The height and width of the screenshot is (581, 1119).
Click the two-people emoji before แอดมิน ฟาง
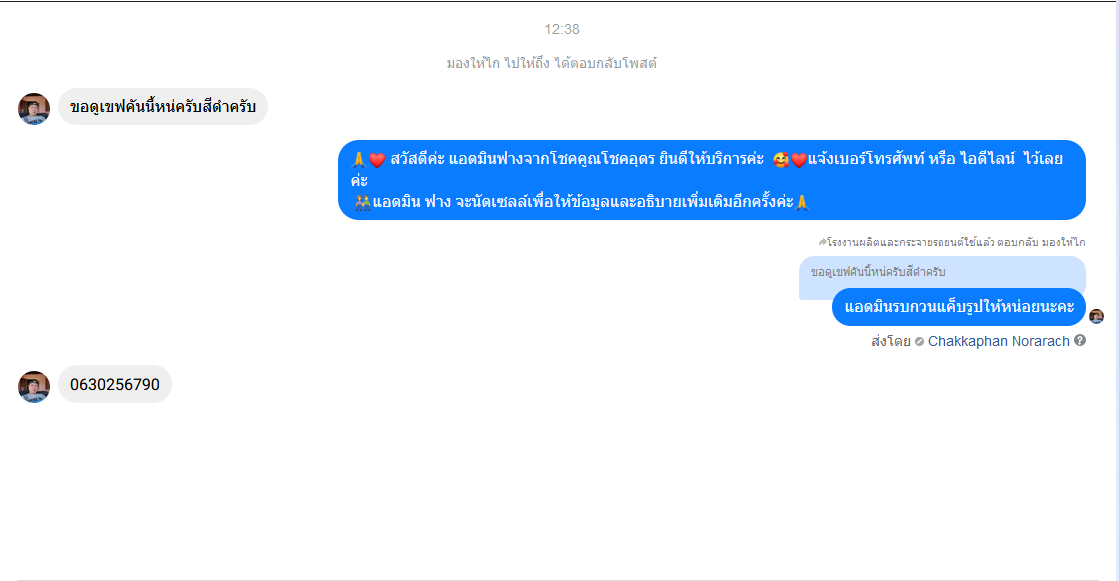click(x=363, y=203)
